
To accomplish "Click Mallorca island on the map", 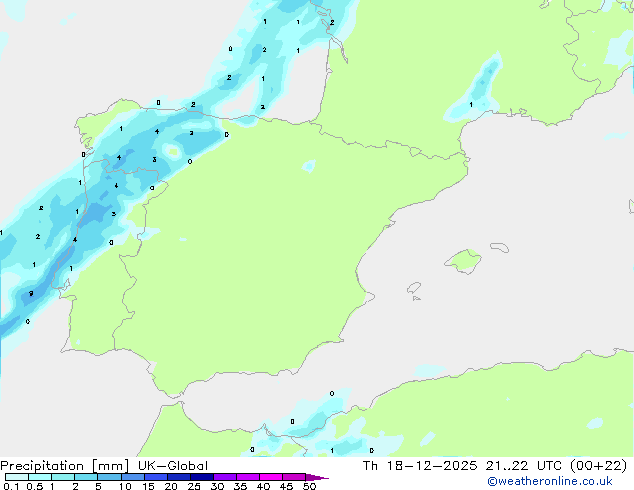I will click(x=463, y=261).
